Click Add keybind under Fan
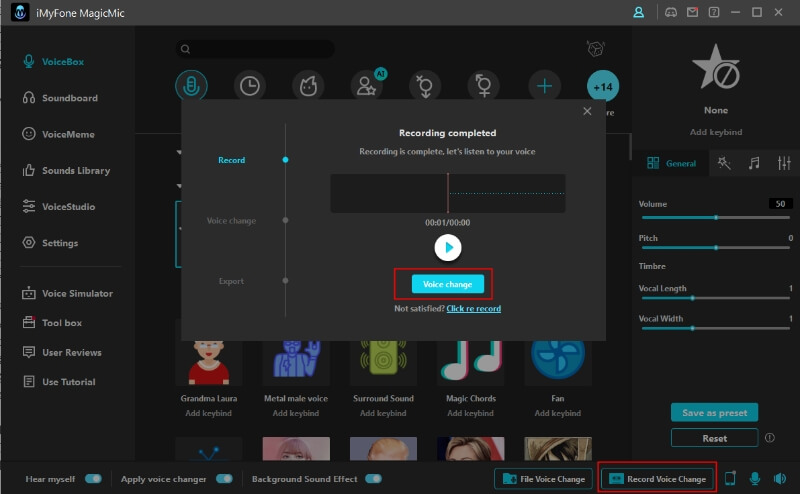The height and width of the screenshot is (494, 800). [x=558, y=413]
